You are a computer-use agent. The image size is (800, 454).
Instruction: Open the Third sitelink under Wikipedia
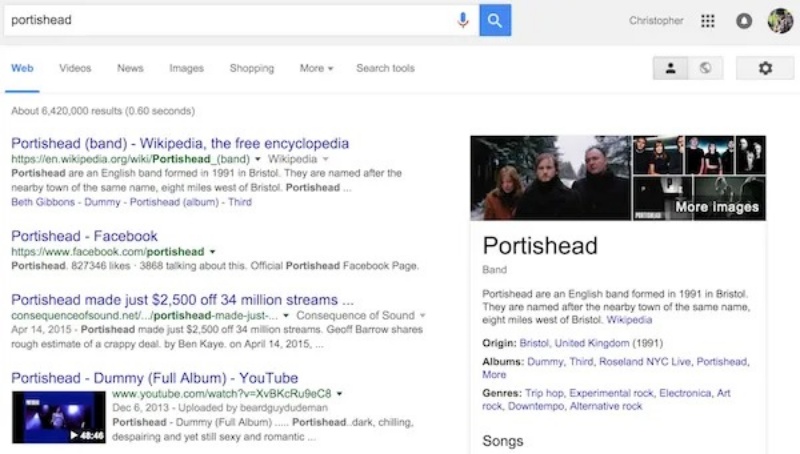(240, 202)
